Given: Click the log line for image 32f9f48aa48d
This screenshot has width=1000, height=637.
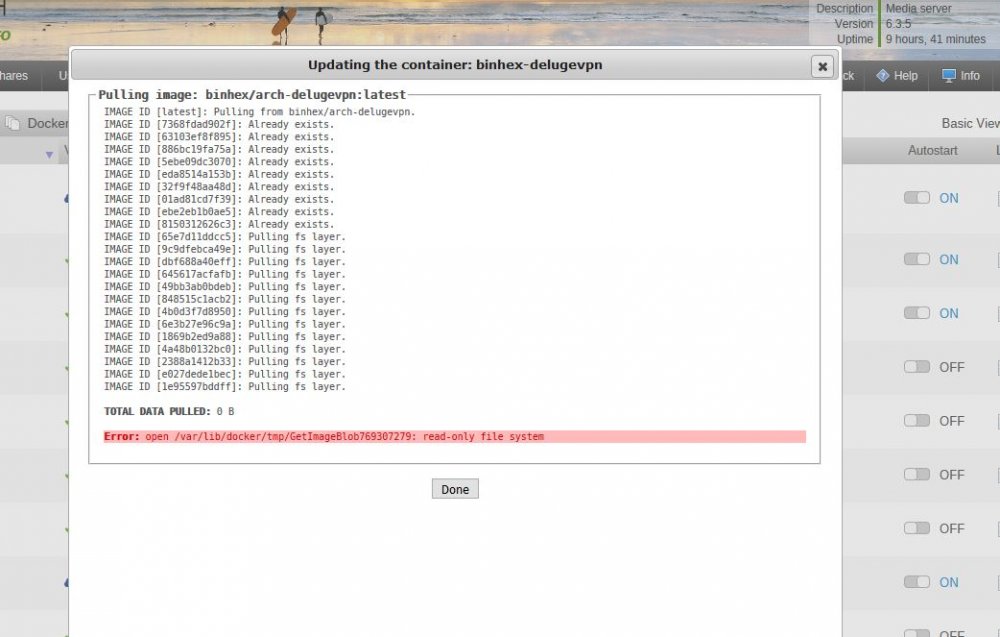Looking at the screenshot, I should pos(219,187).
